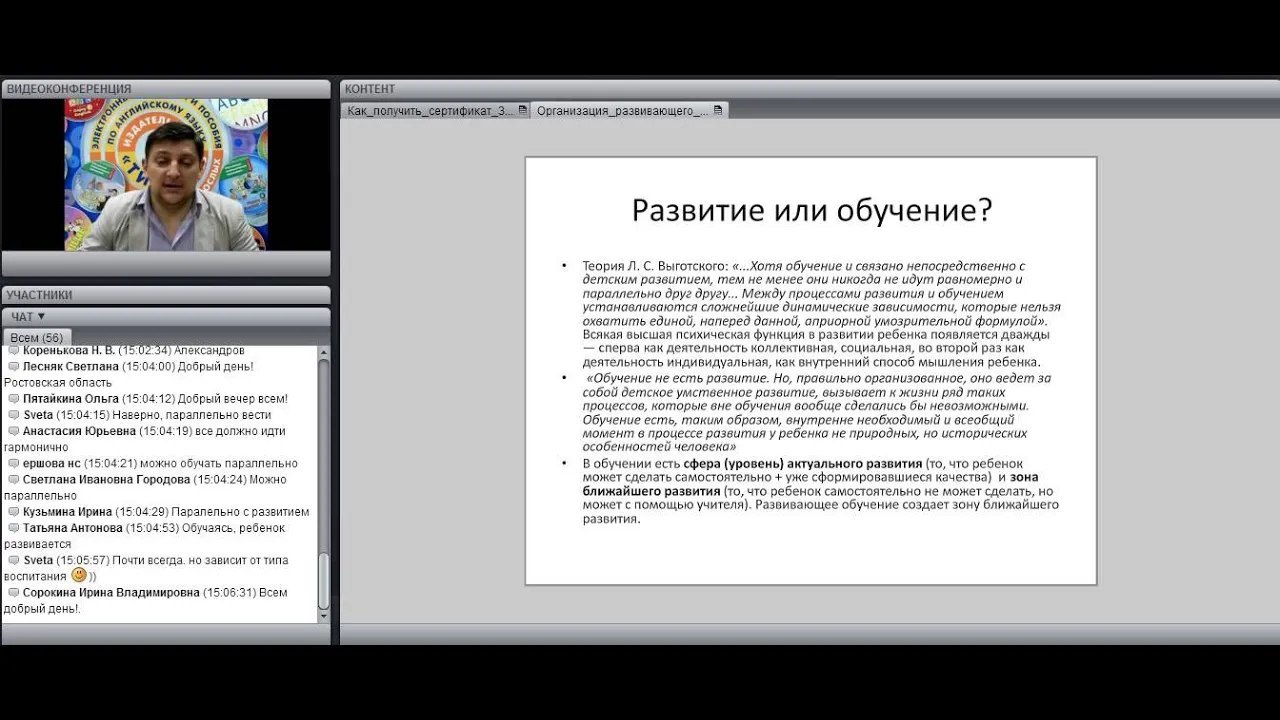Click the message bubble icon beside Татьяна Антонова
1280x720 pixels.
click(13, 528)
